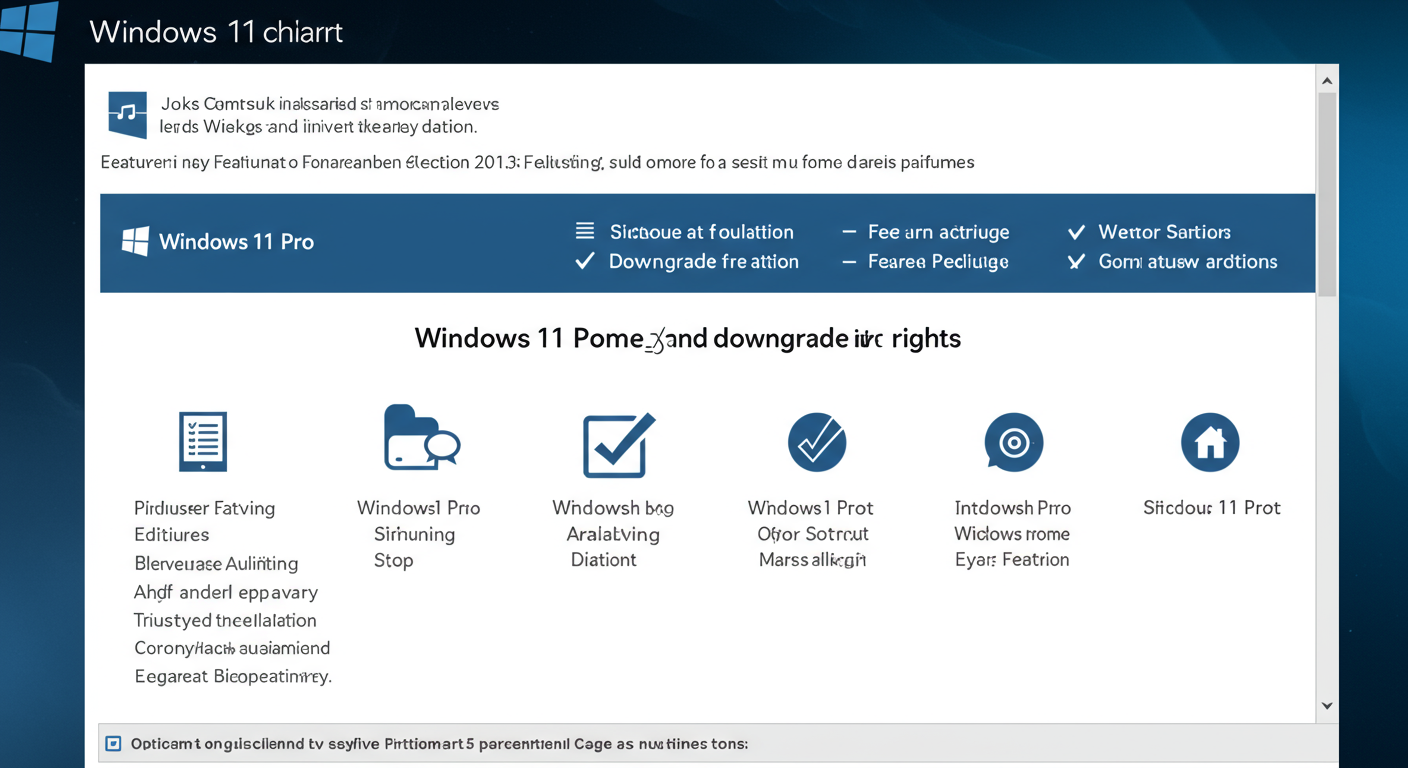This screenshot has width=1408, height=768.
Task: Click the dash icon beside 'Fee arn actriuge'
Action: 849,231
